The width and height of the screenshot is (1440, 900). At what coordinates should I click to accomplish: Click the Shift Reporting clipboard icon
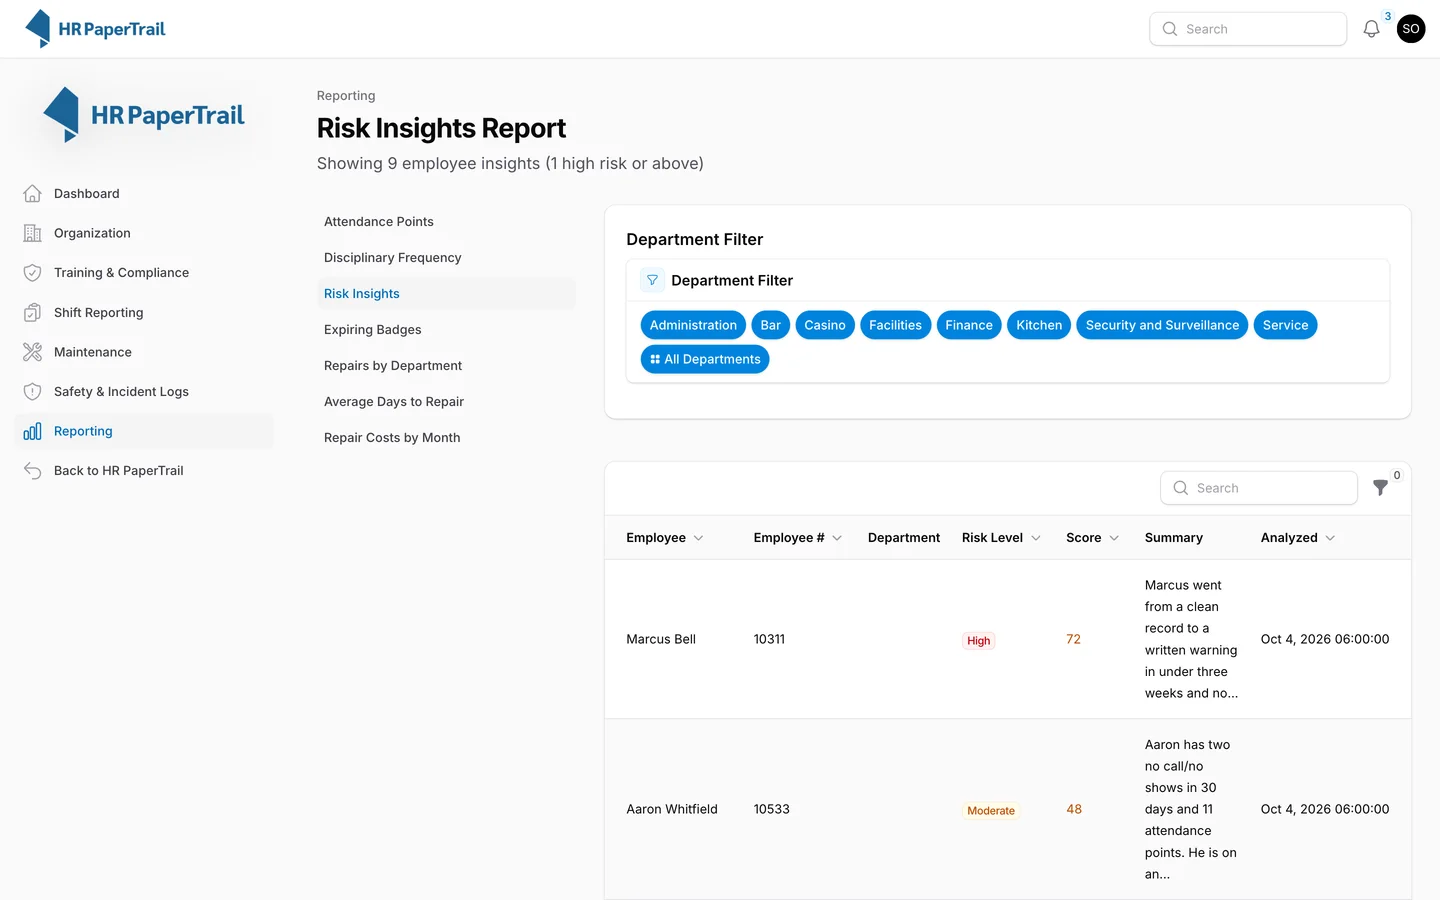coord(33,313)
